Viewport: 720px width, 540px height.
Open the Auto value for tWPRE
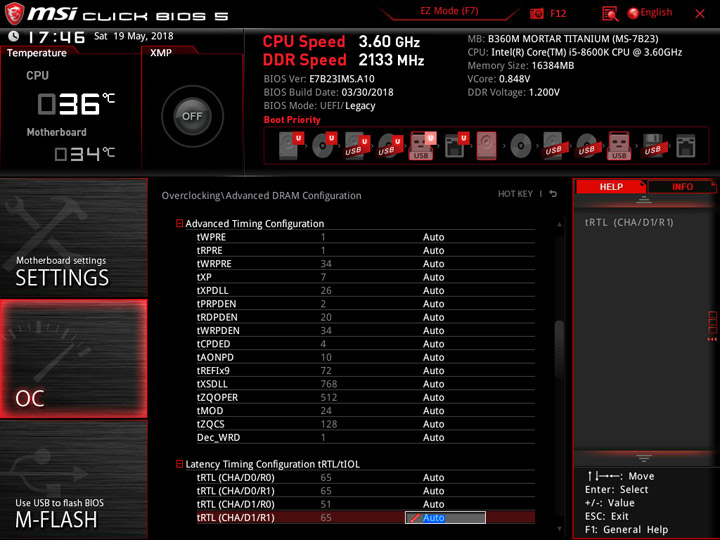433,237
